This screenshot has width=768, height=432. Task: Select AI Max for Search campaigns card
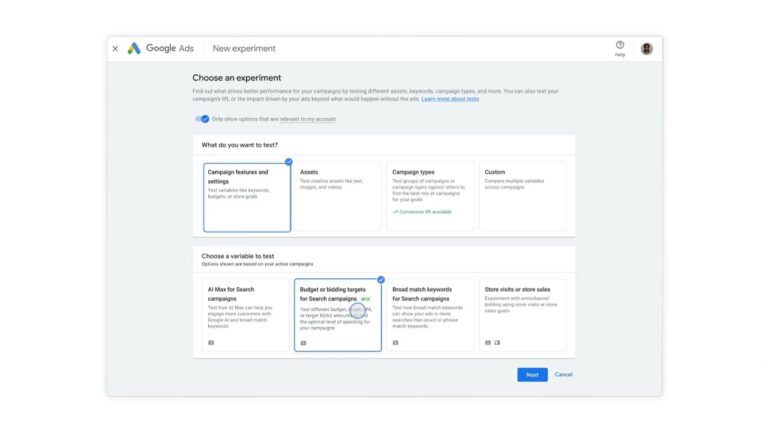click(245, 315)
